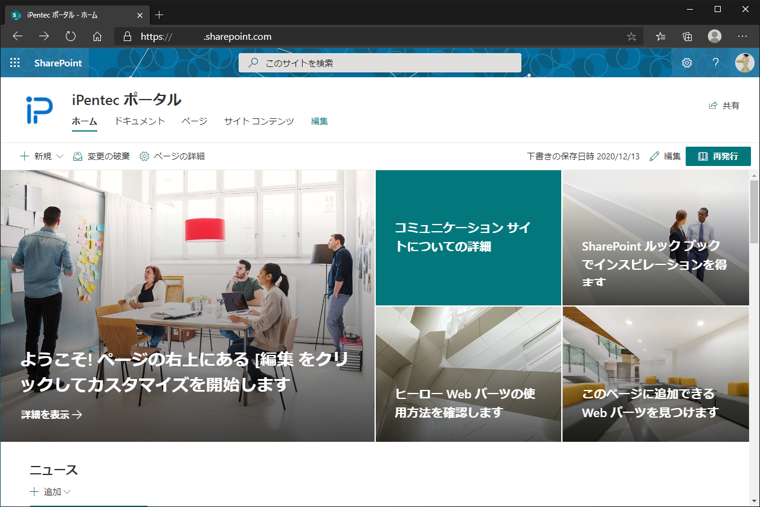Screen dimensions: 760x507
Task: Click the 共有 share button
Action: tap(724, 106)
